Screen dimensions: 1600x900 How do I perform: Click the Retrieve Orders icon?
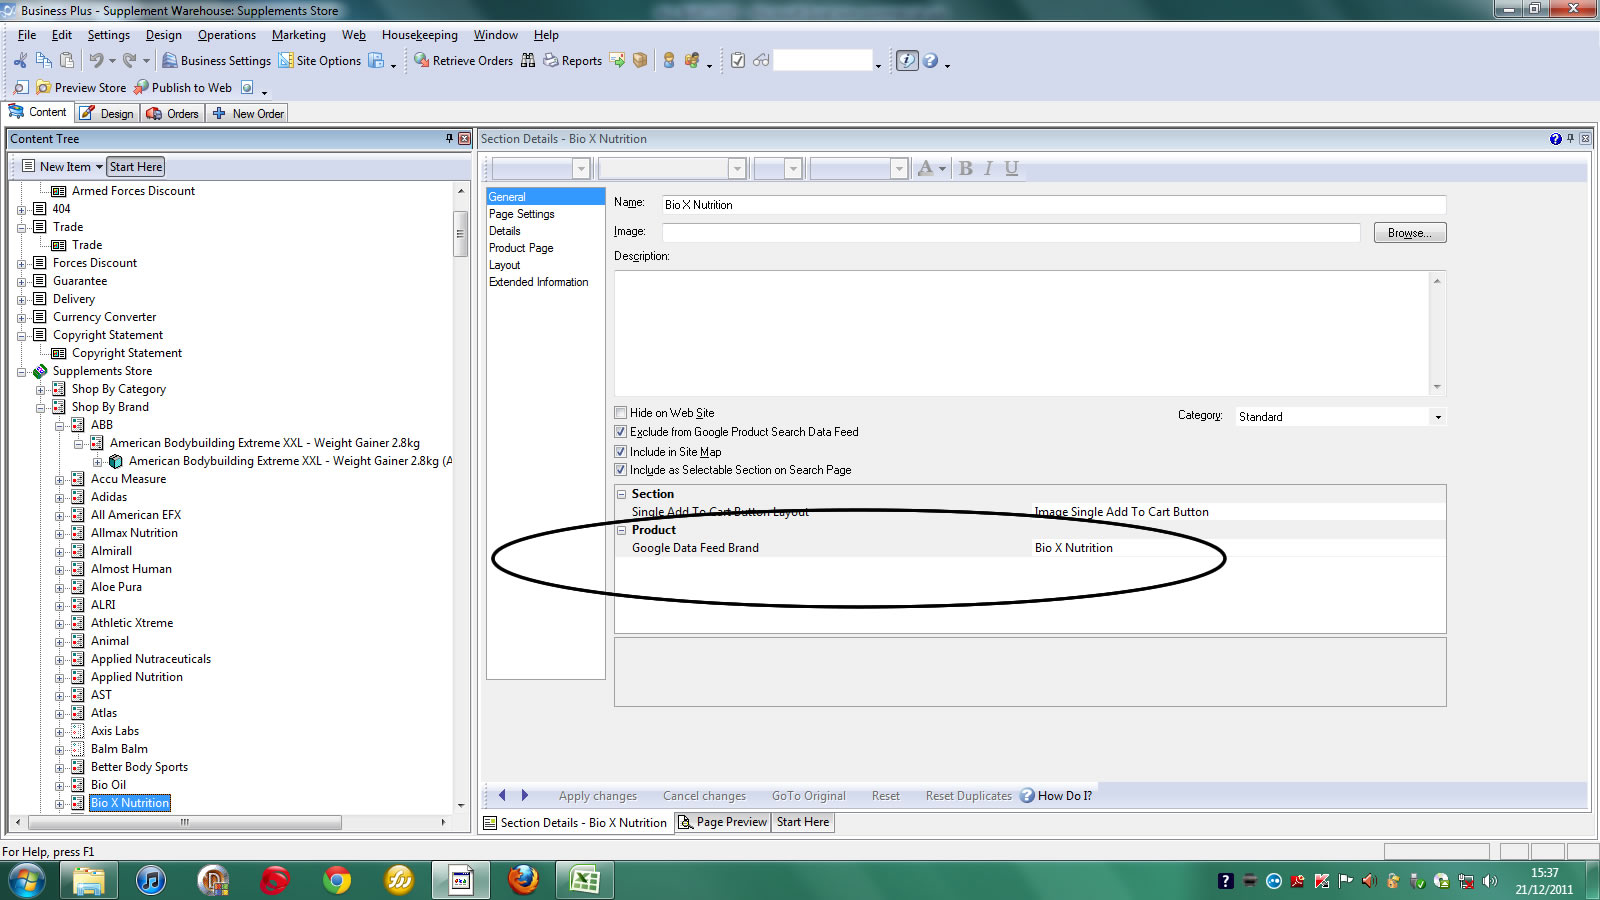(422, 61)
